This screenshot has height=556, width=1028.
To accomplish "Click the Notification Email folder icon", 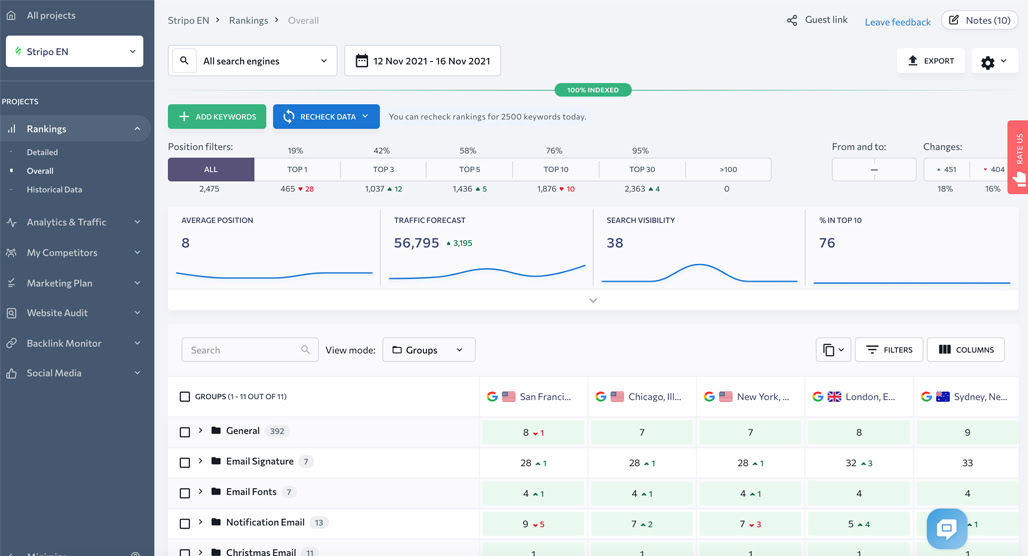I will [x=216, y=523].
